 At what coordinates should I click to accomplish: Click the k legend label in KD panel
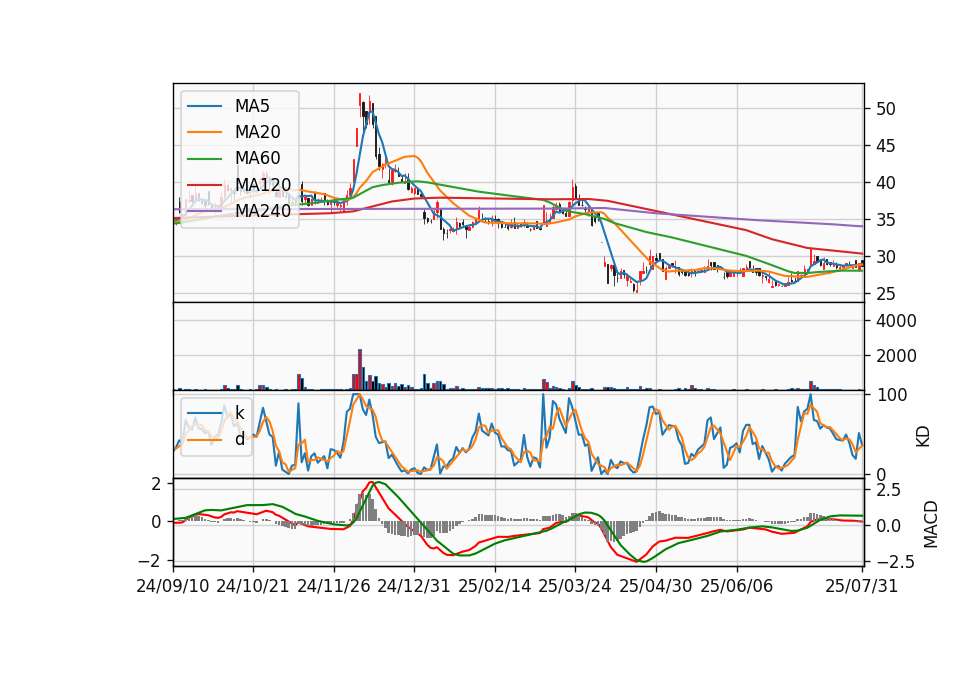coord(240,413)
